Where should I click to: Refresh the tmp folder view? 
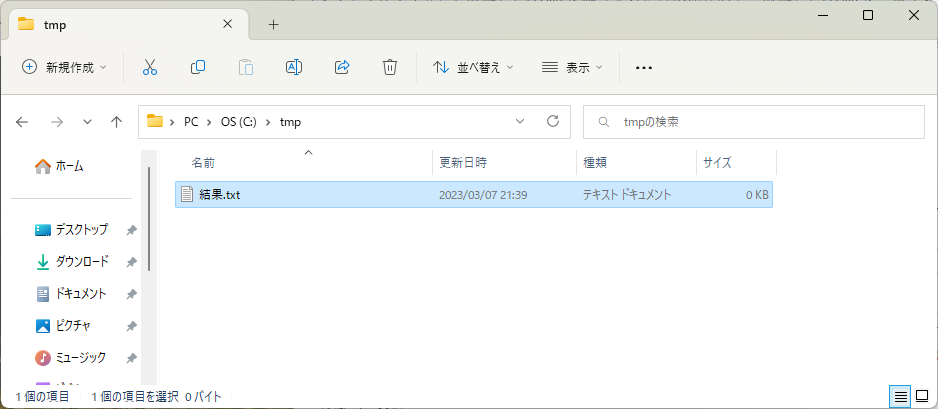[552, 122]
